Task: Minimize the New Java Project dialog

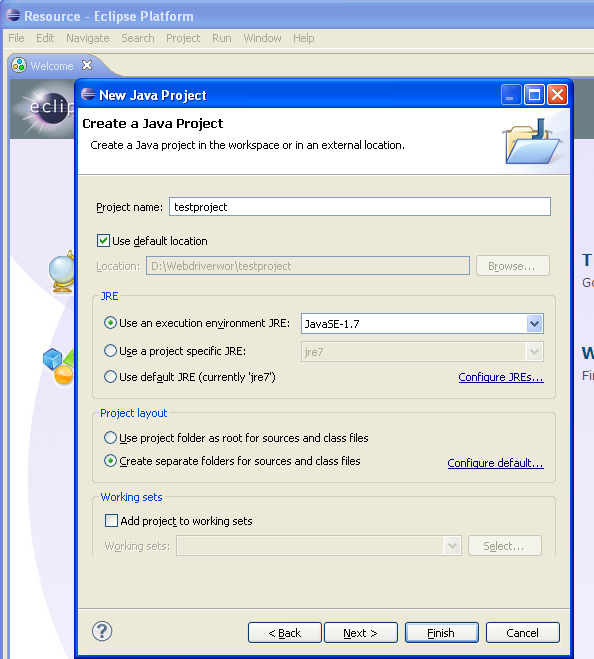Action: [x=511, y=95]
